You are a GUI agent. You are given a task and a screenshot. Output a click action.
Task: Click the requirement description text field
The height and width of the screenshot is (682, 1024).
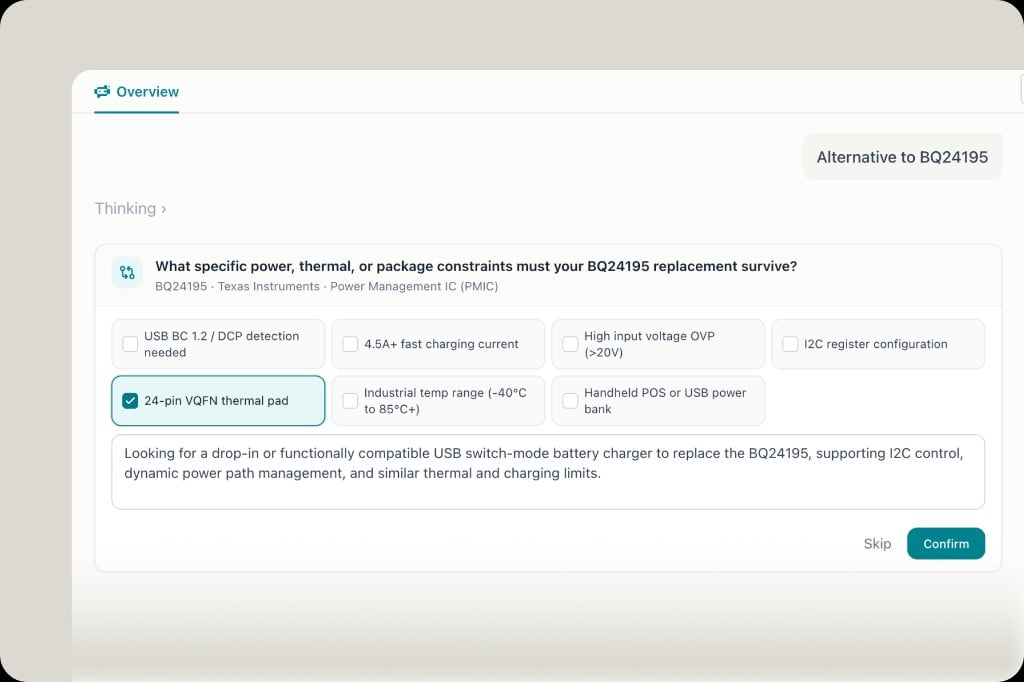point(548,472)
